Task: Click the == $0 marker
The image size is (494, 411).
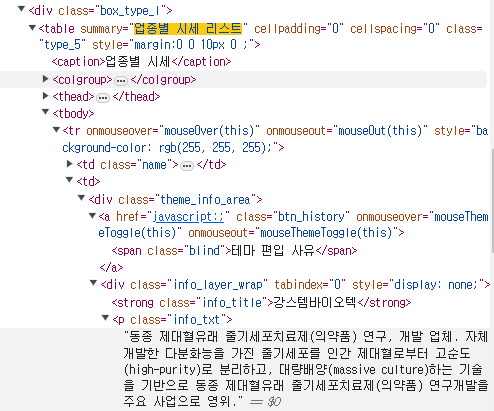Action: pyautogui.click(x=265, y=402)
